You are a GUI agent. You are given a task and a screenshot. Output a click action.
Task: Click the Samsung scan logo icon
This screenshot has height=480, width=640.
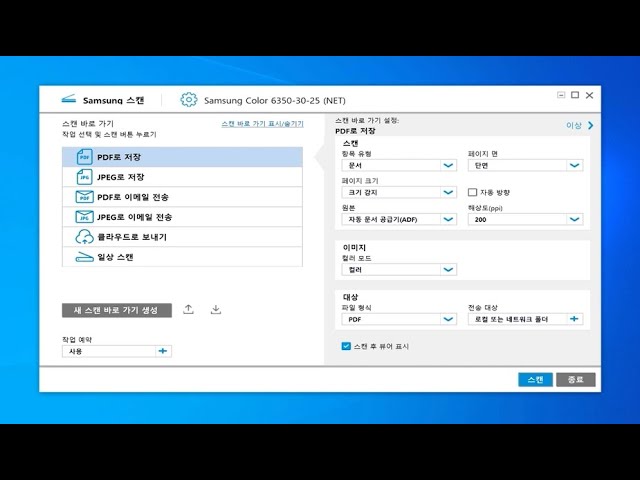coord(69,99)
